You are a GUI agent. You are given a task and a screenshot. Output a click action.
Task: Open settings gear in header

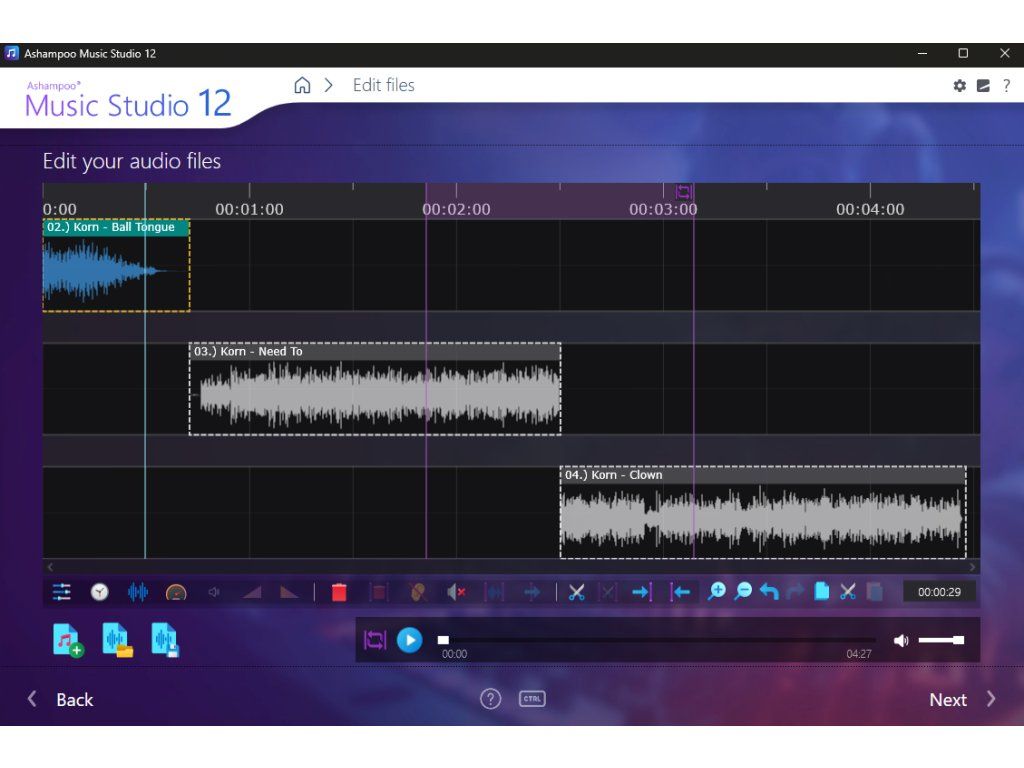pos(960,86)
